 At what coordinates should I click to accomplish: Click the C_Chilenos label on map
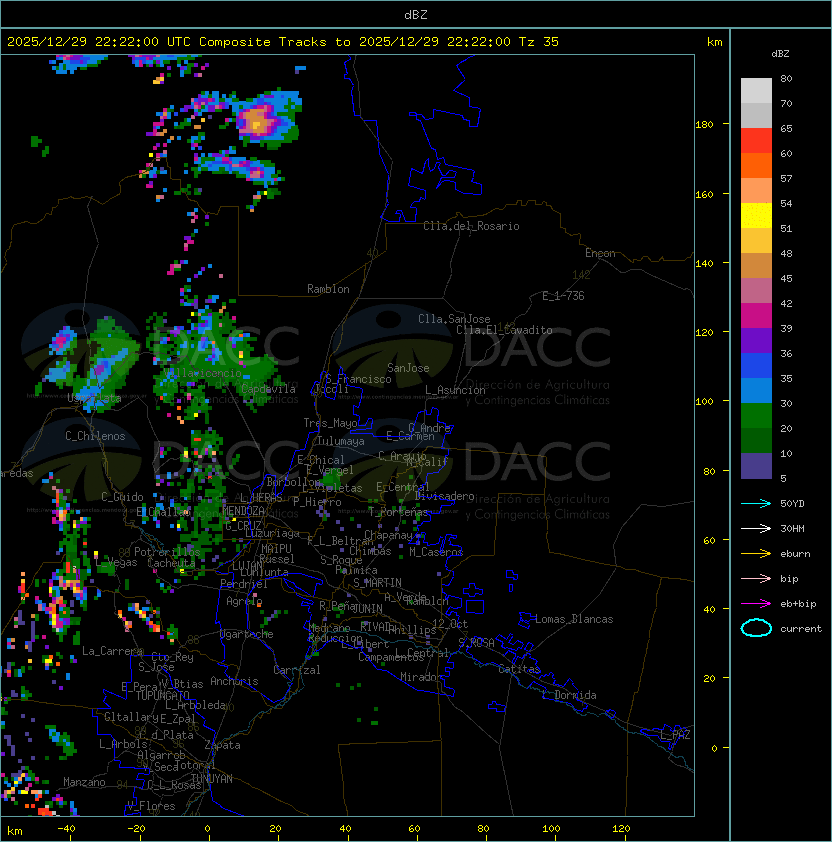point(95,436)
